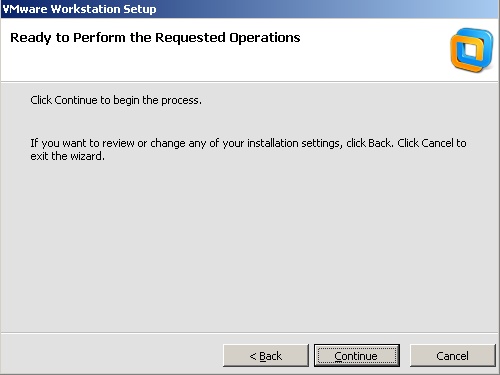The height and width of the screenshot is (375, 500).
Task: Click the phrase 'installation settings' in the paragraph
Action: point(294,143)
